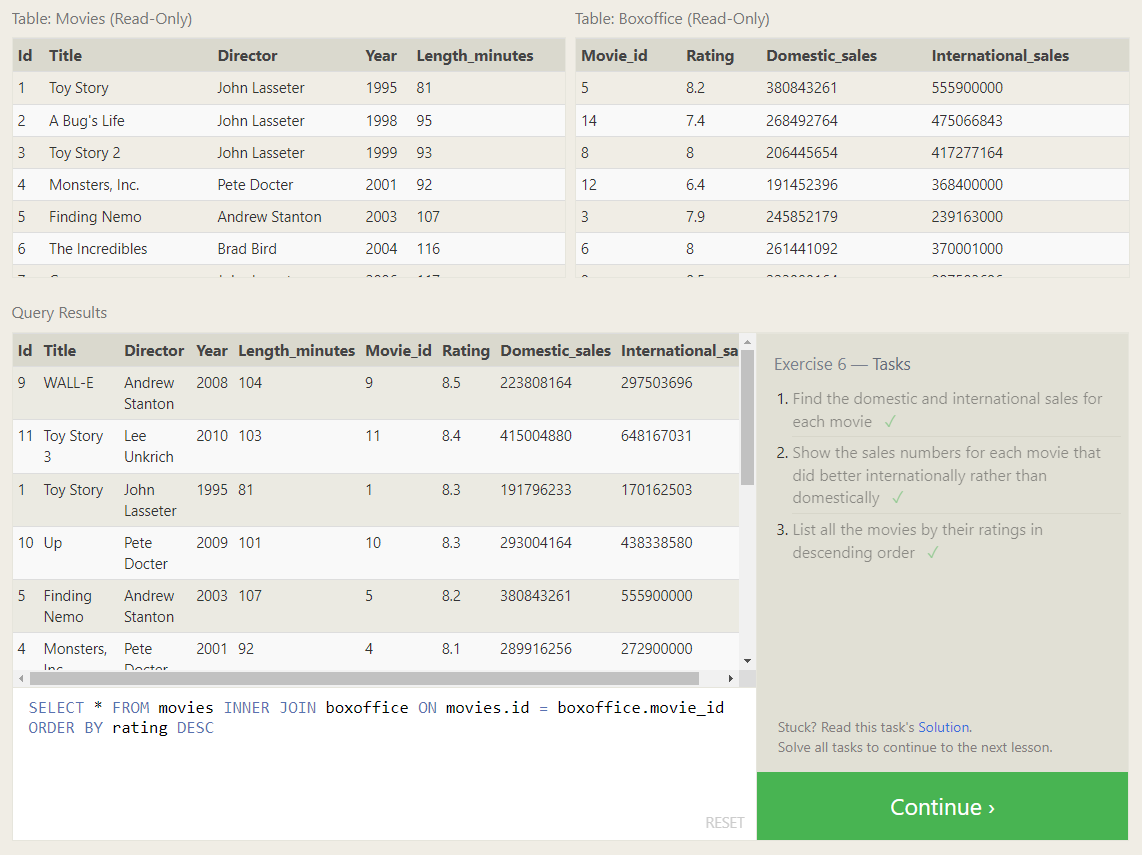Click the Query Results scroll-right arrow

click(730, 678)
